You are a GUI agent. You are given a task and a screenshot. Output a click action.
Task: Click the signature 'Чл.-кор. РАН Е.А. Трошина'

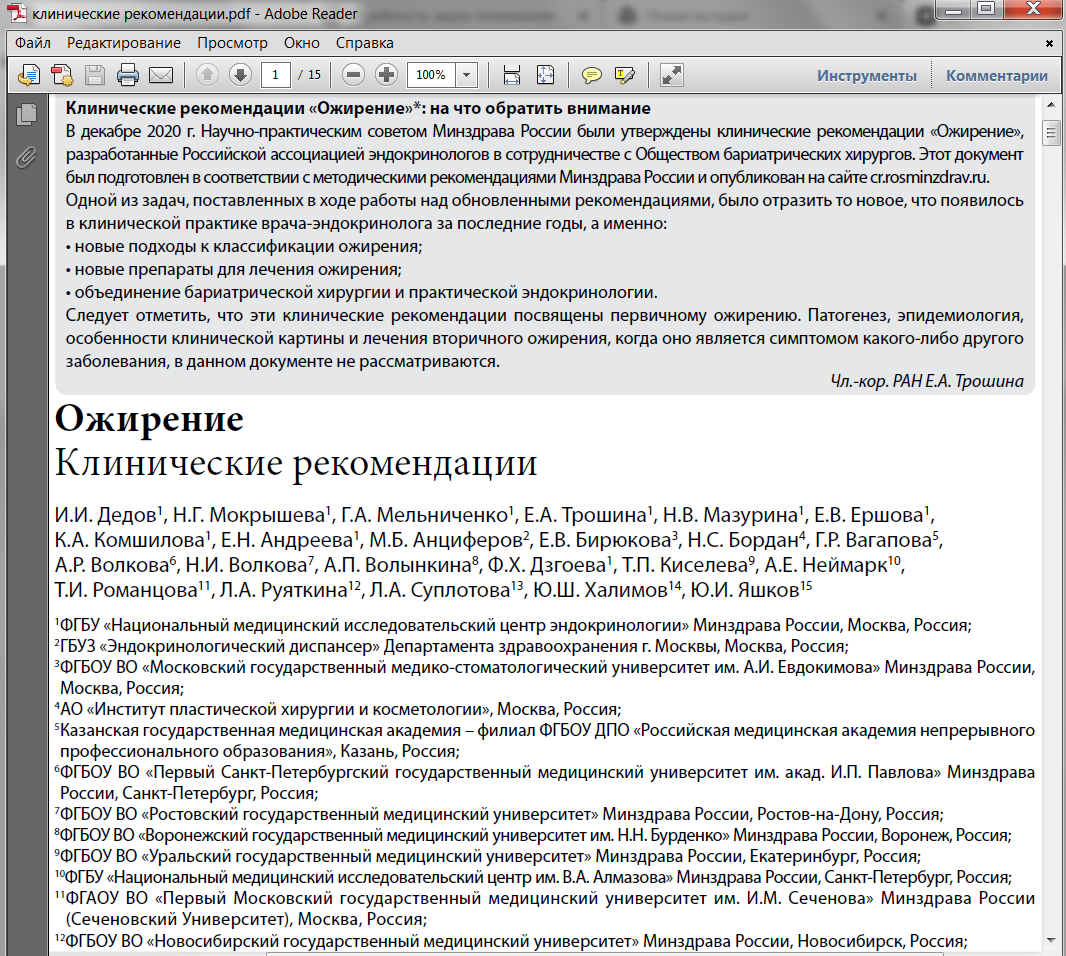click(927, 381)
